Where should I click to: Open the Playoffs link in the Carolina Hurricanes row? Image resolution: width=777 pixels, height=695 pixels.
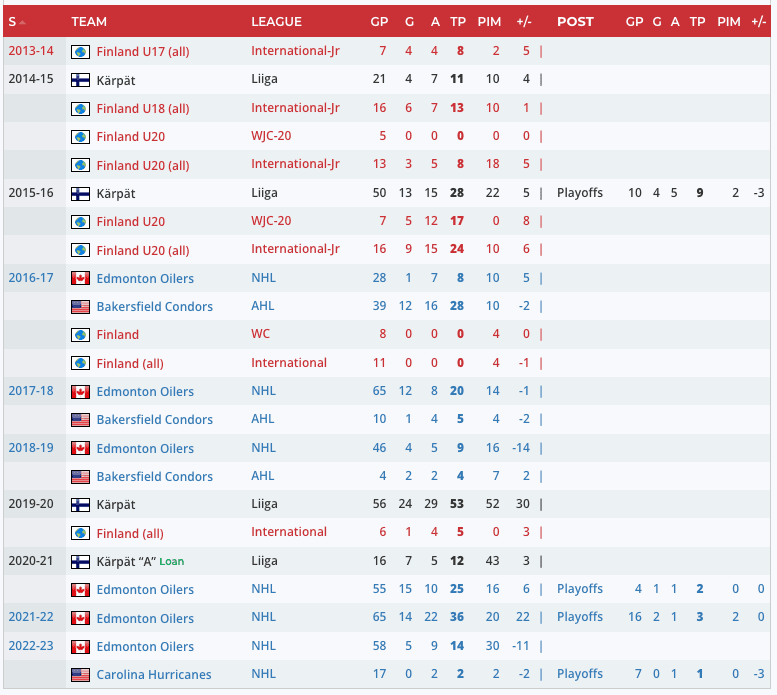[580, 674]
